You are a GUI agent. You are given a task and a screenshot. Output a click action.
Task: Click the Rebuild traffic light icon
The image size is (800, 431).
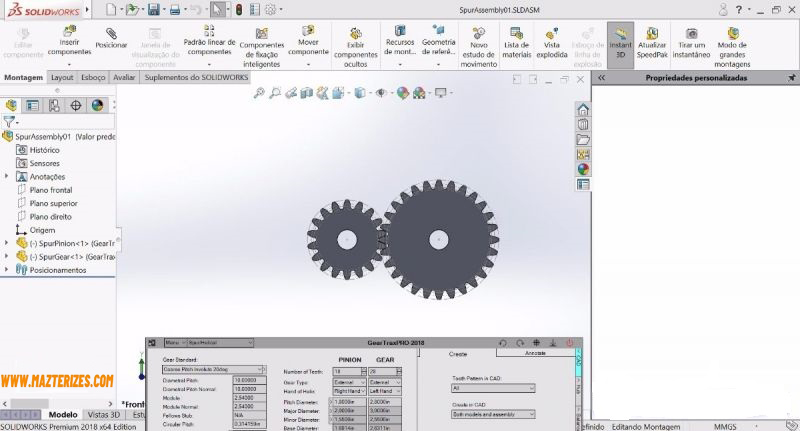coord(239,9)
